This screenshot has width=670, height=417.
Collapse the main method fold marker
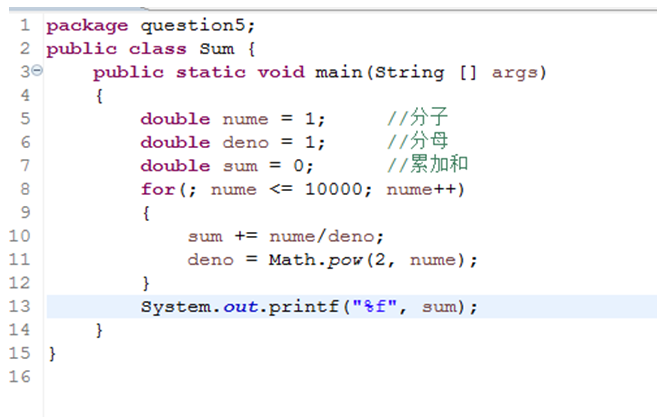click(38, 72)
